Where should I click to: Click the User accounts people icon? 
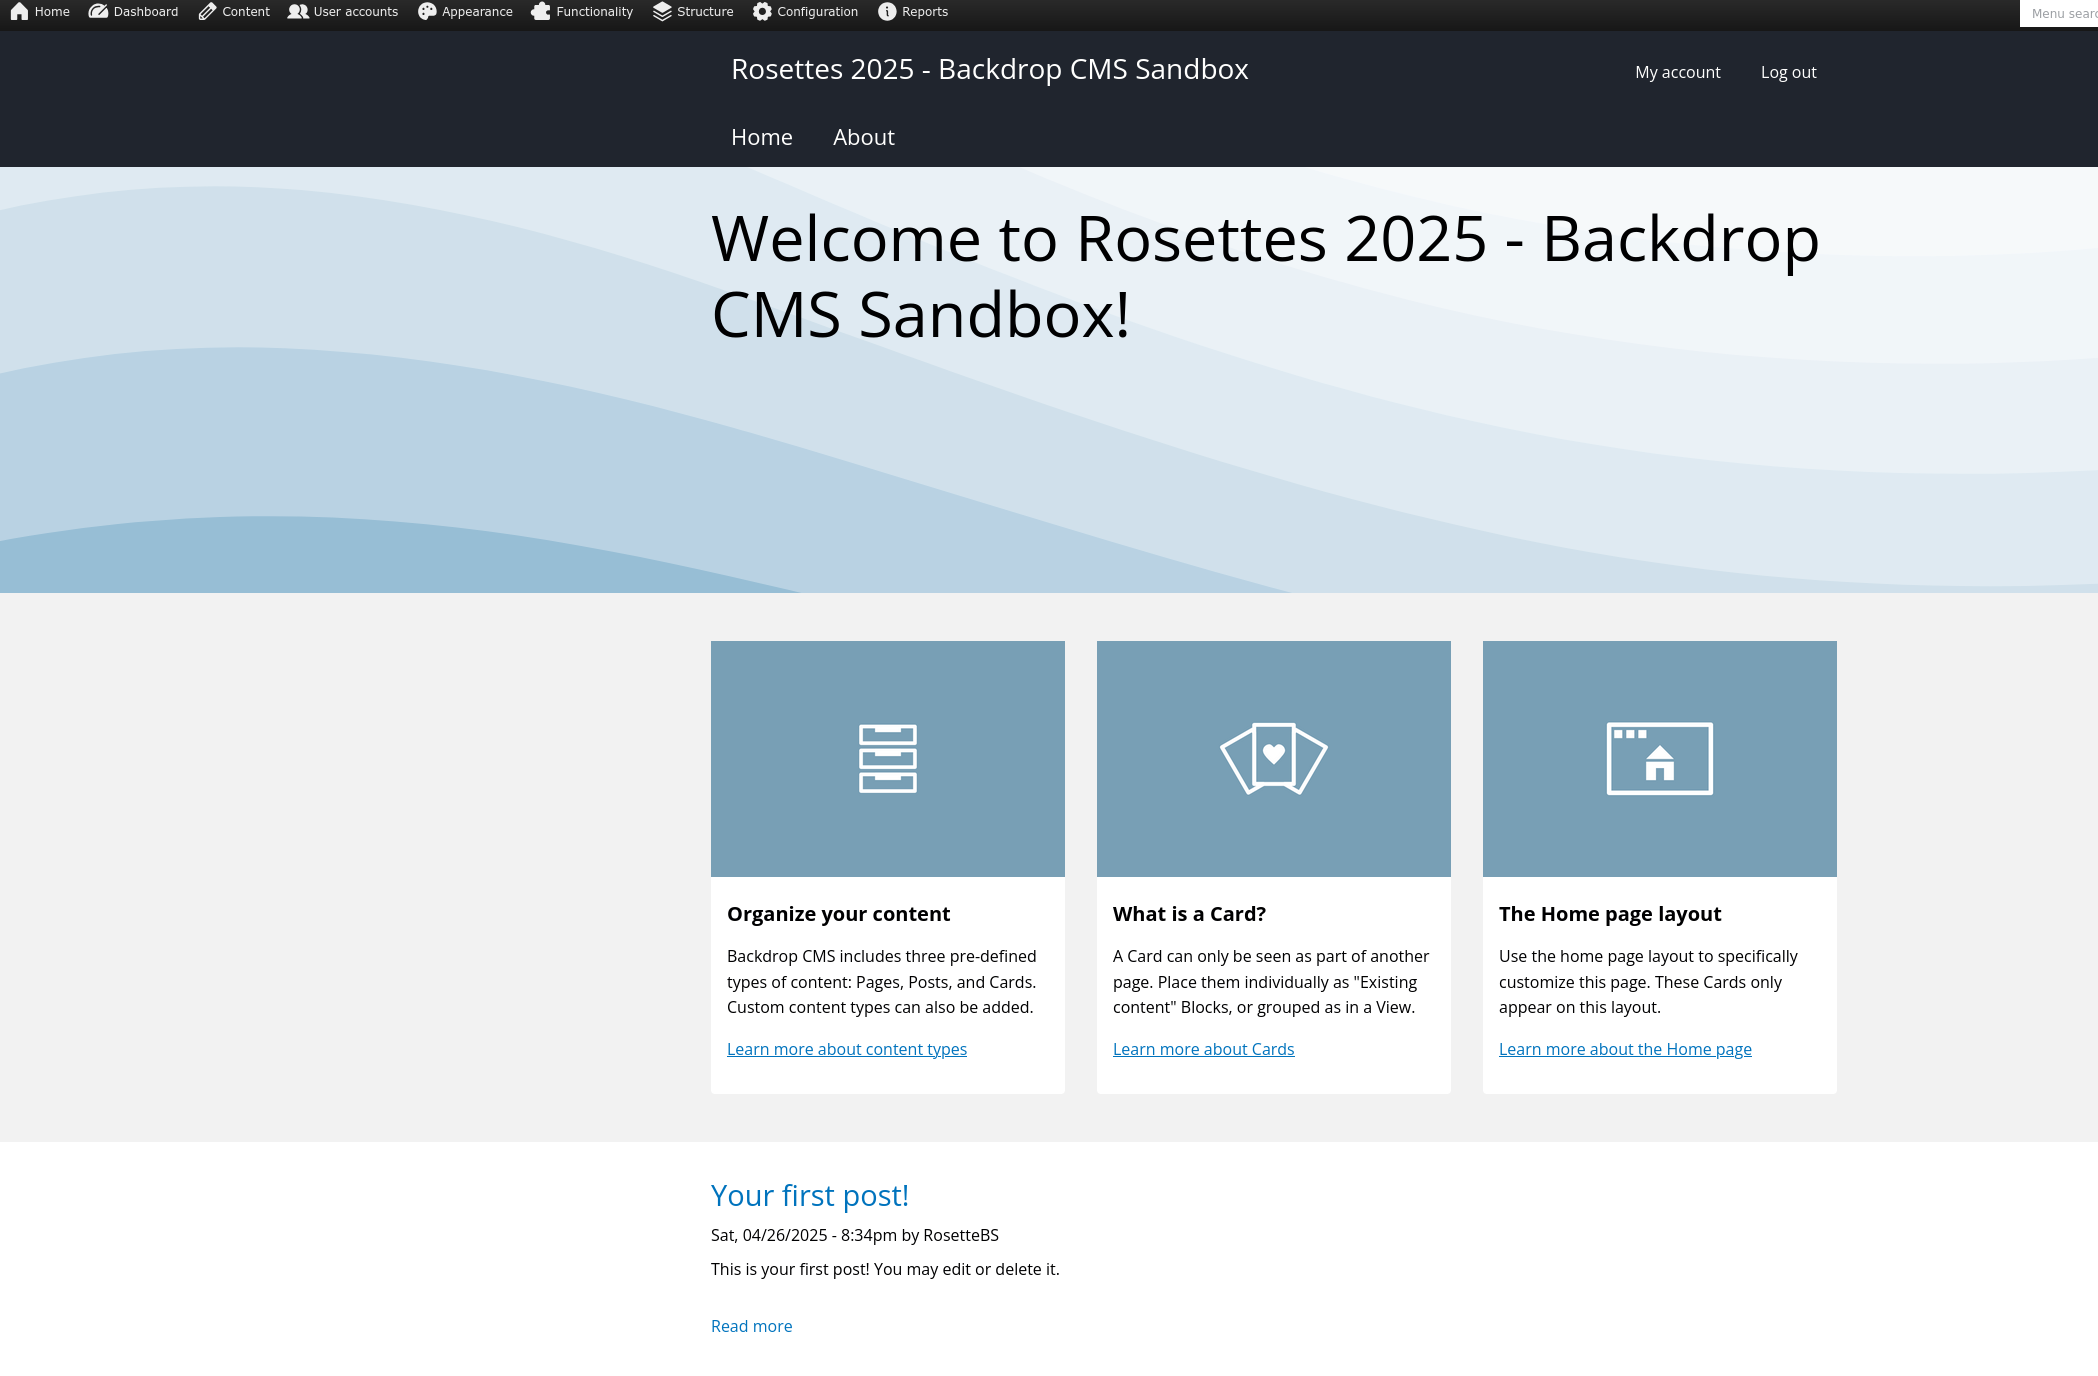click(298, 12)
